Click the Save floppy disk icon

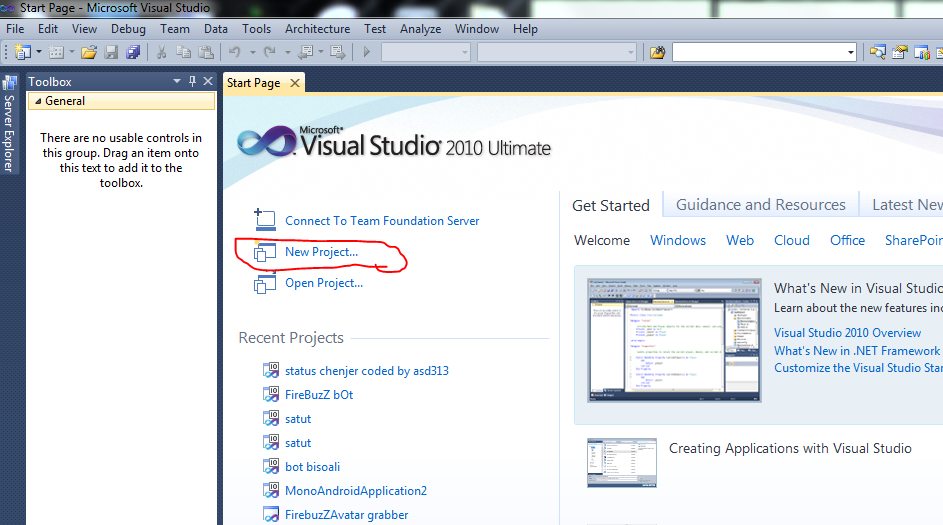(111, 52)
